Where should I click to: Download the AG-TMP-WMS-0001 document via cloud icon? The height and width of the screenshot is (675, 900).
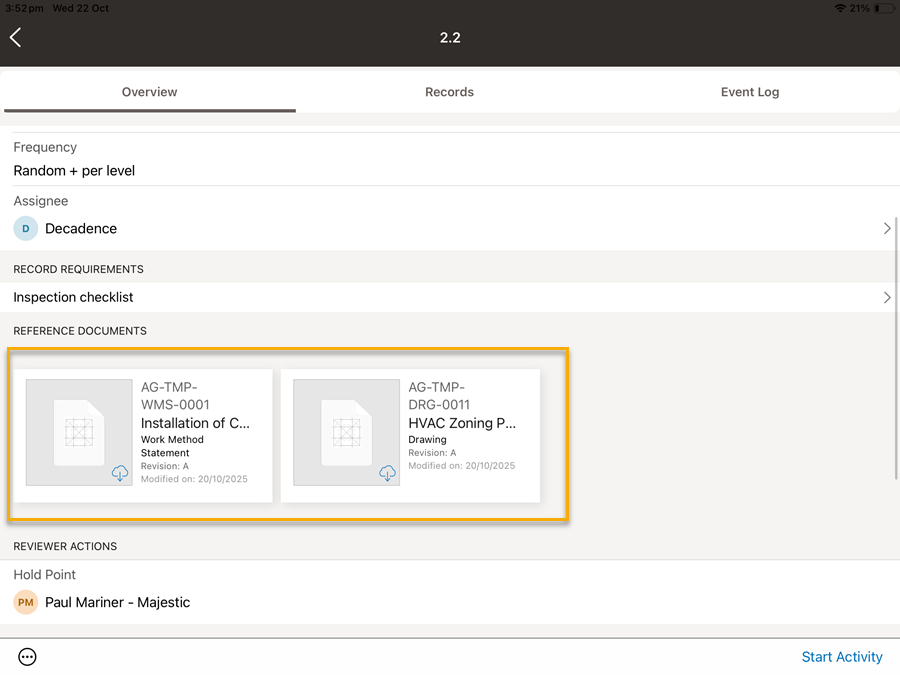click(x=120, y=473)
